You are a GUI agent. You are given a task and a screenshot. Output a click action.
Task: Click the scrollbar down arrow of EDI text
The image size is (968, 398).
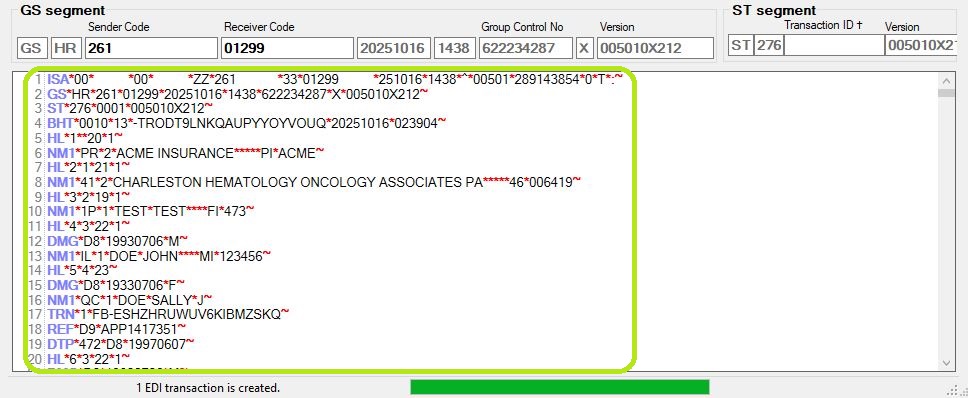946,363
